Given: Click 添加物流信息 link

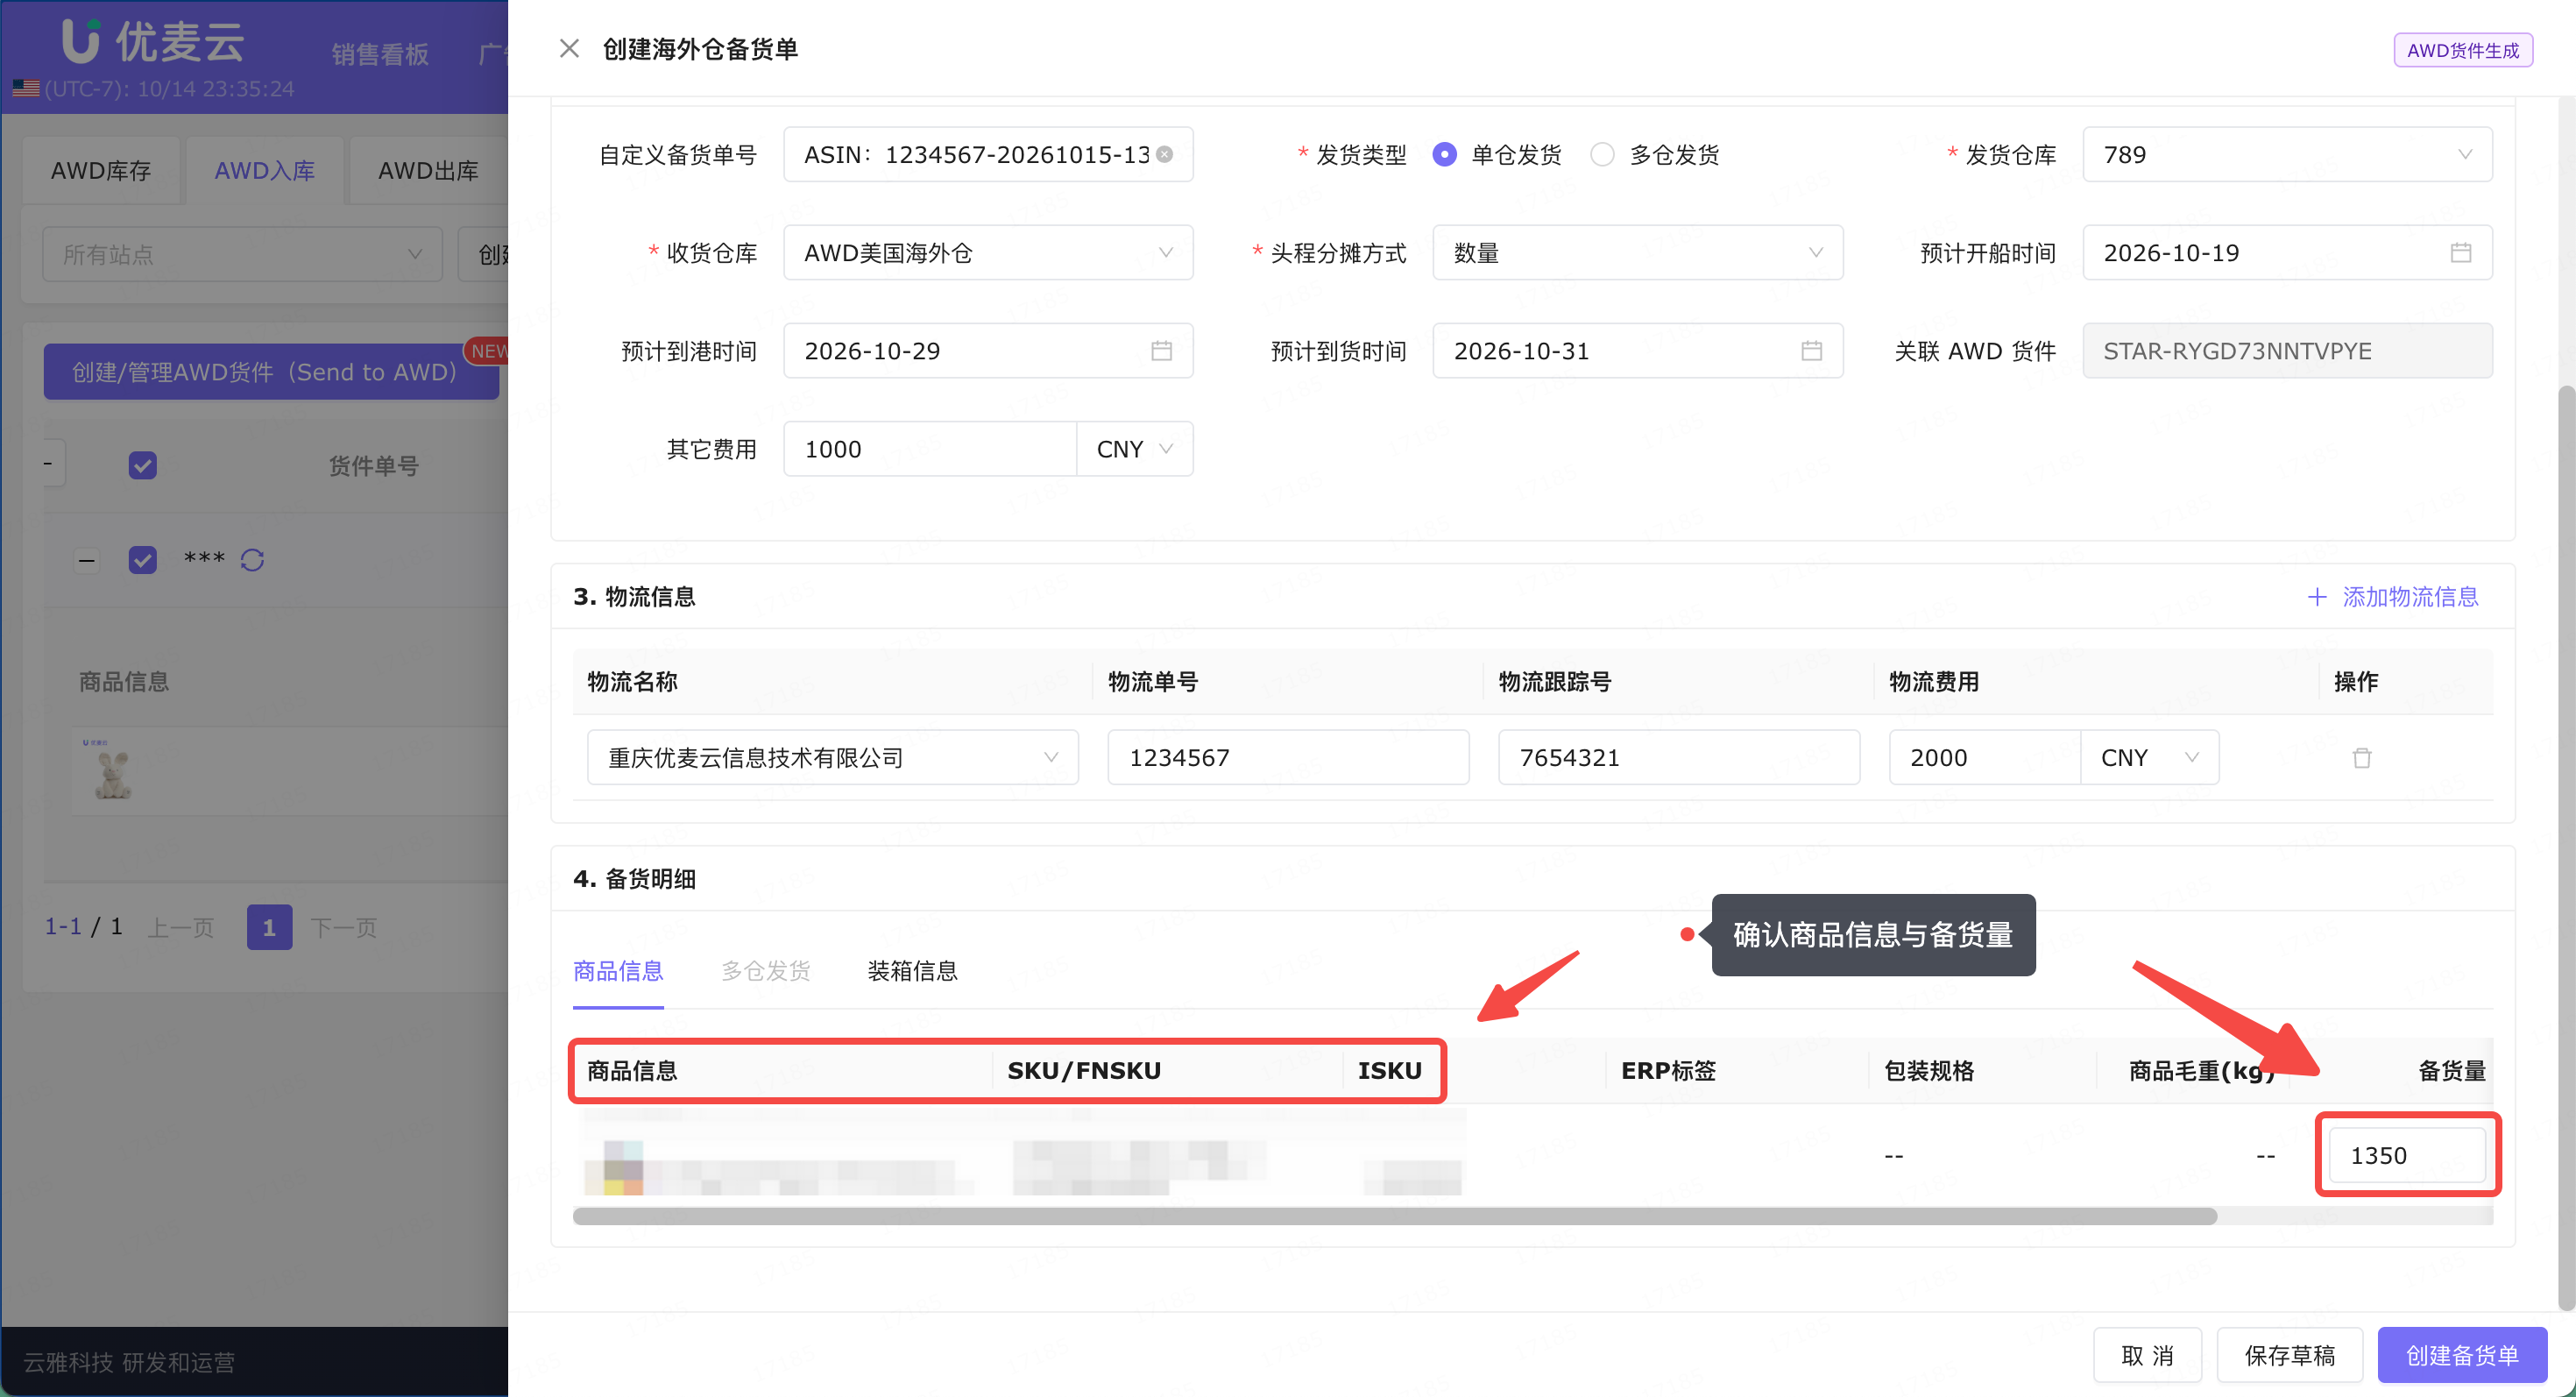Looking at the screenshot, I should pos(2393,596).
